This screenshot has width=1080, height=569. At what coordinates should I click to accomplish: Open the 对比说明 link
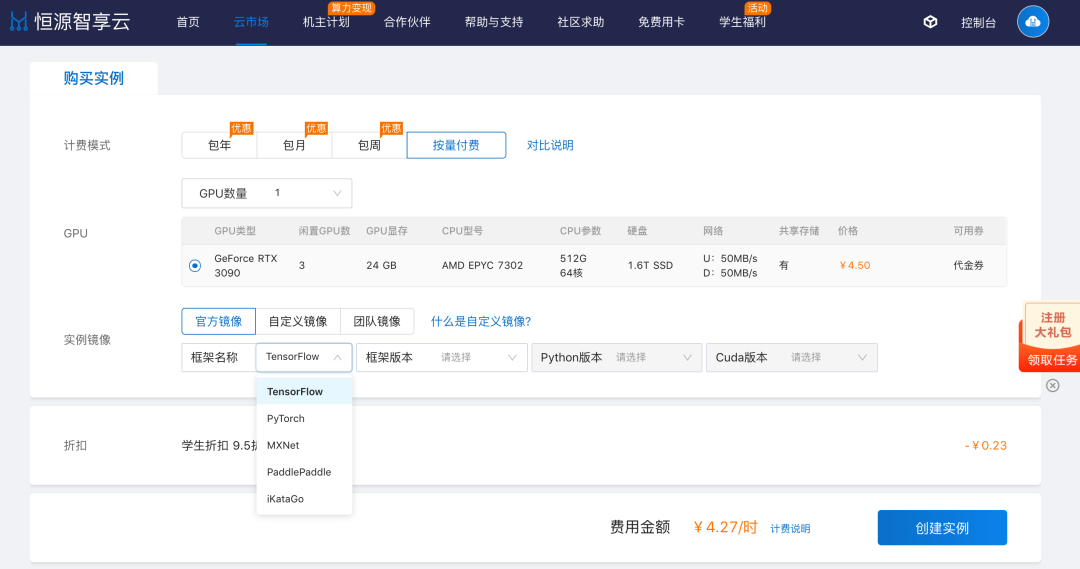[x=550, y=145]
